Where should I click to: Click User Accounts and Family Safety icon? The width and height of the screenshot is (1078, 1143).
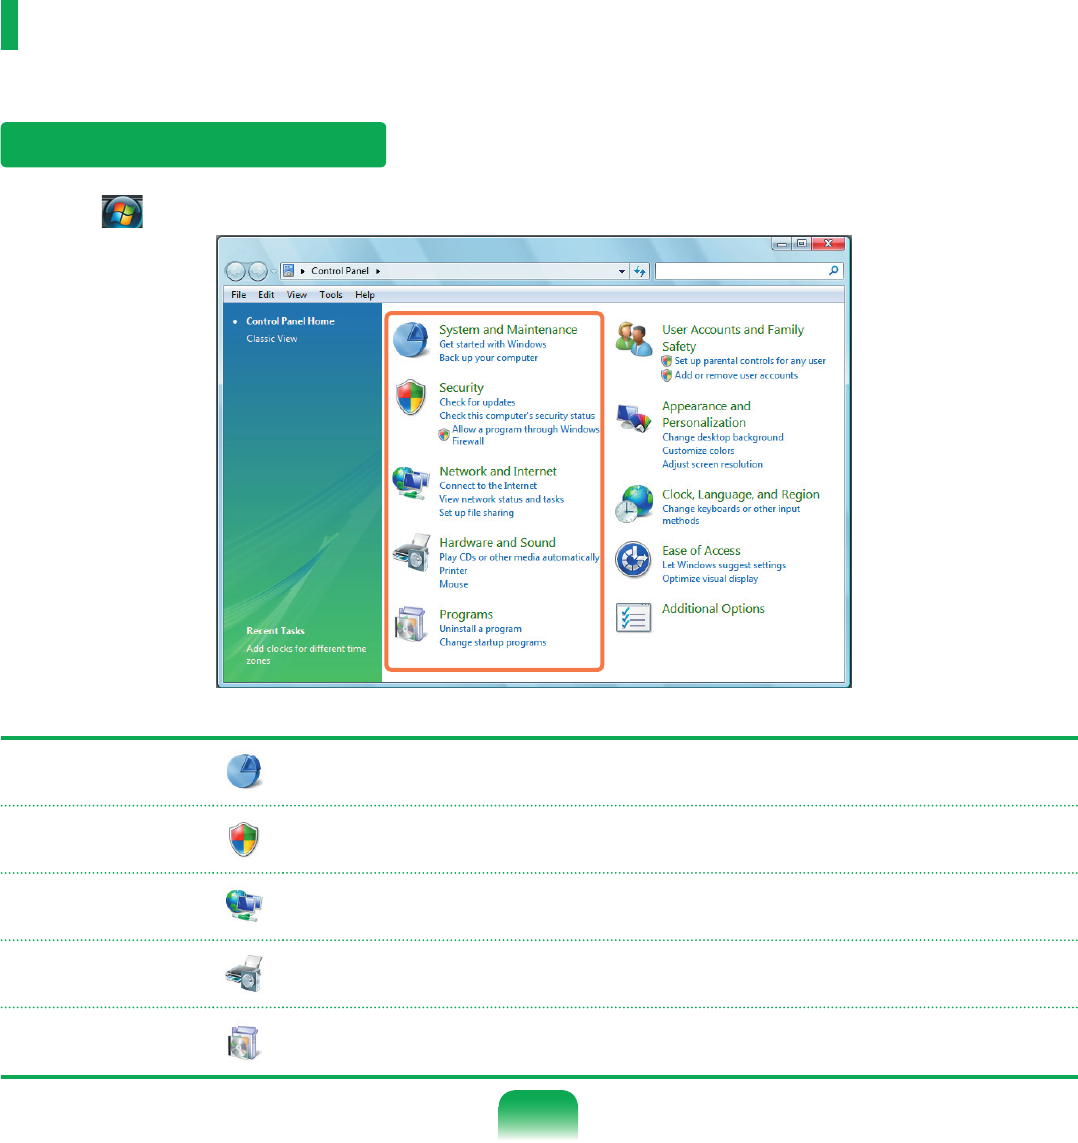pyautogui.click(x=633, y=340)
